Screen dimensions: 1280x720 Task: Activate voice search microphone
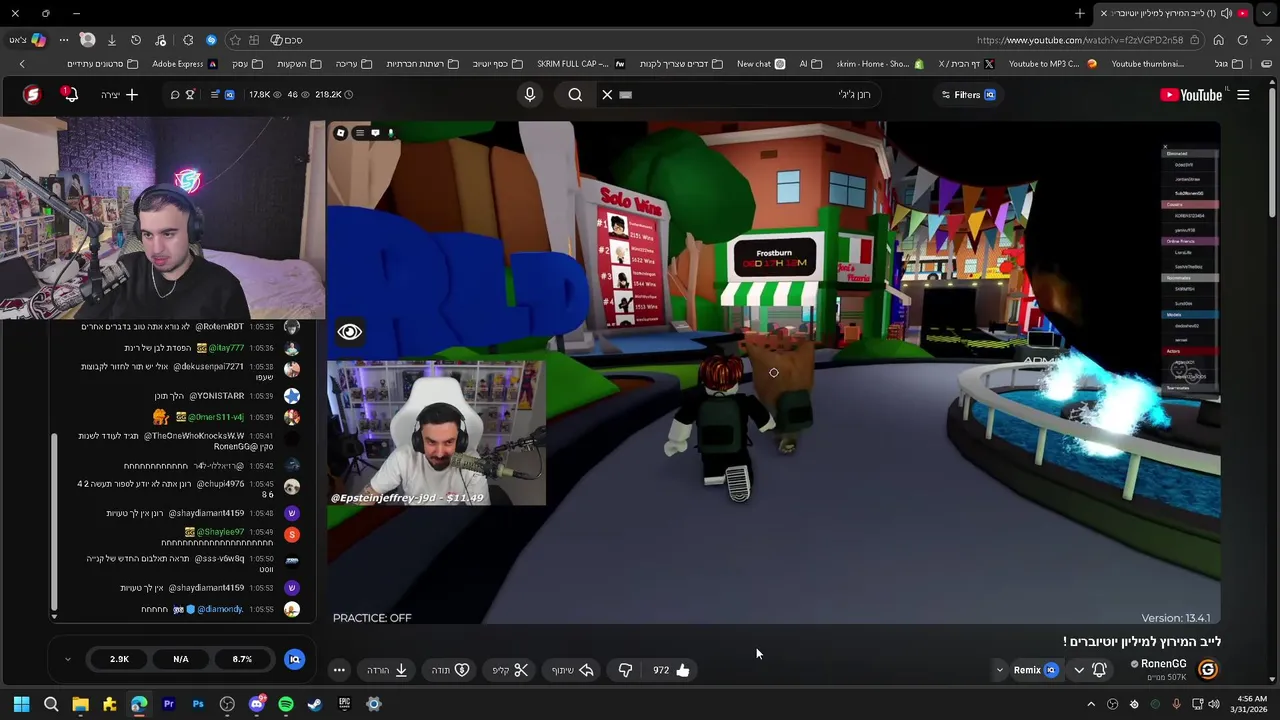pos(530,94)
